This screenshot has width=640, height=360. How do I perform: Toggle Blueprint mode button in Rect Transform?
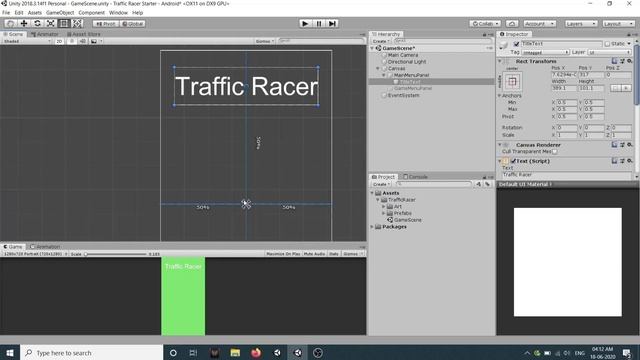pyautogui.click(x=616, y=88)
